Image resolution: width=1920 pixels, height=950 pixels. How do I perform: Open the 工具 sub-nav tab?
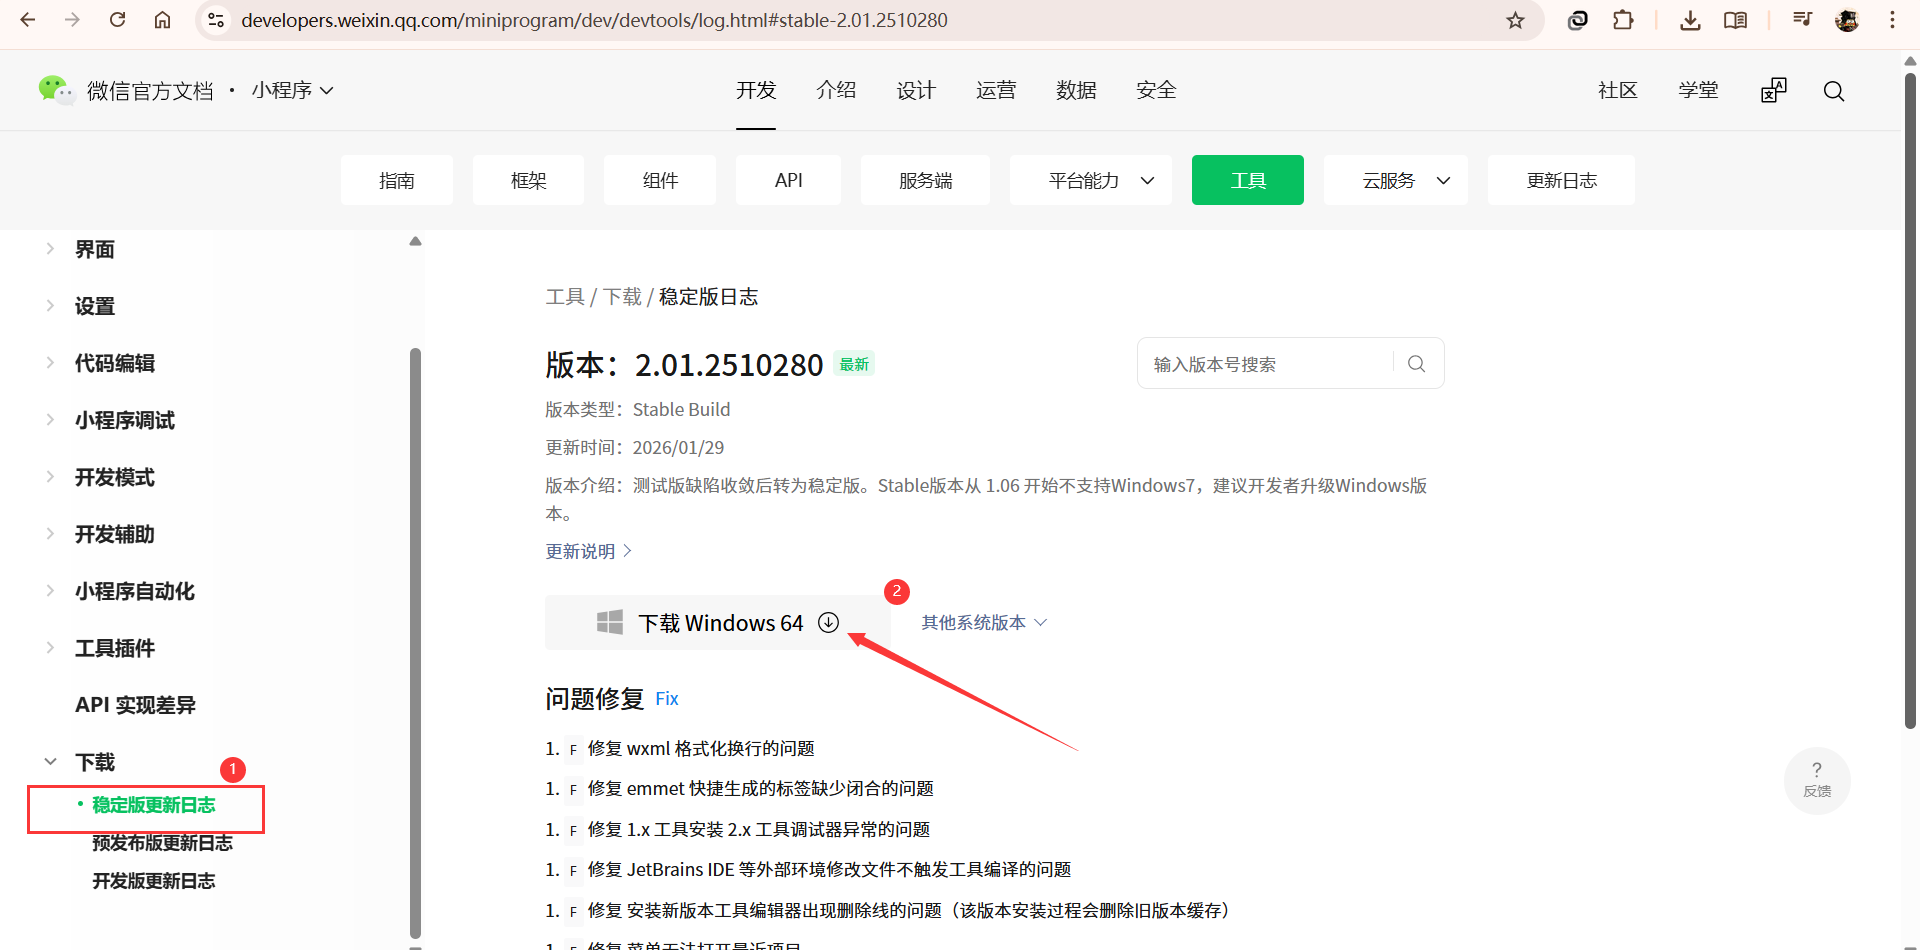[1248, 180]
